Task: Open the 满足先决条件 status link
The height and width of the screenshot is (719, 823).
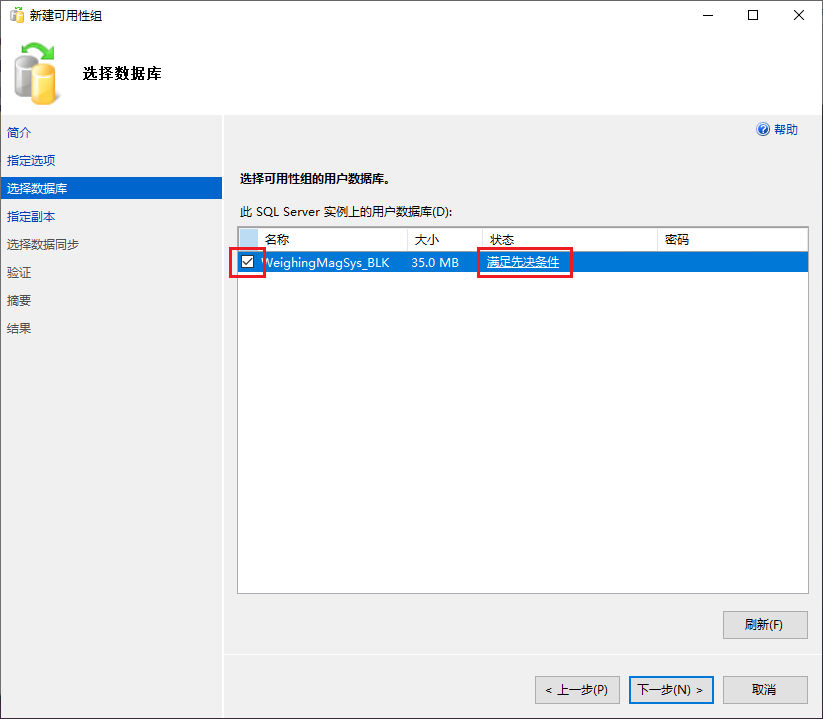Action: pos(523,262)
